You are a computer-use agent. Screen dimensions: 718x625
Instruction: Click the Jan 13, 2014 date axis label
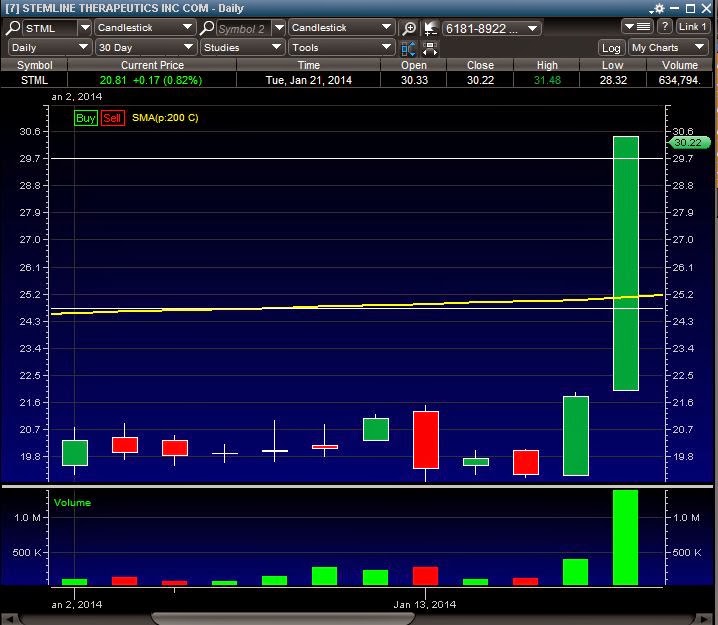[424, 604]
